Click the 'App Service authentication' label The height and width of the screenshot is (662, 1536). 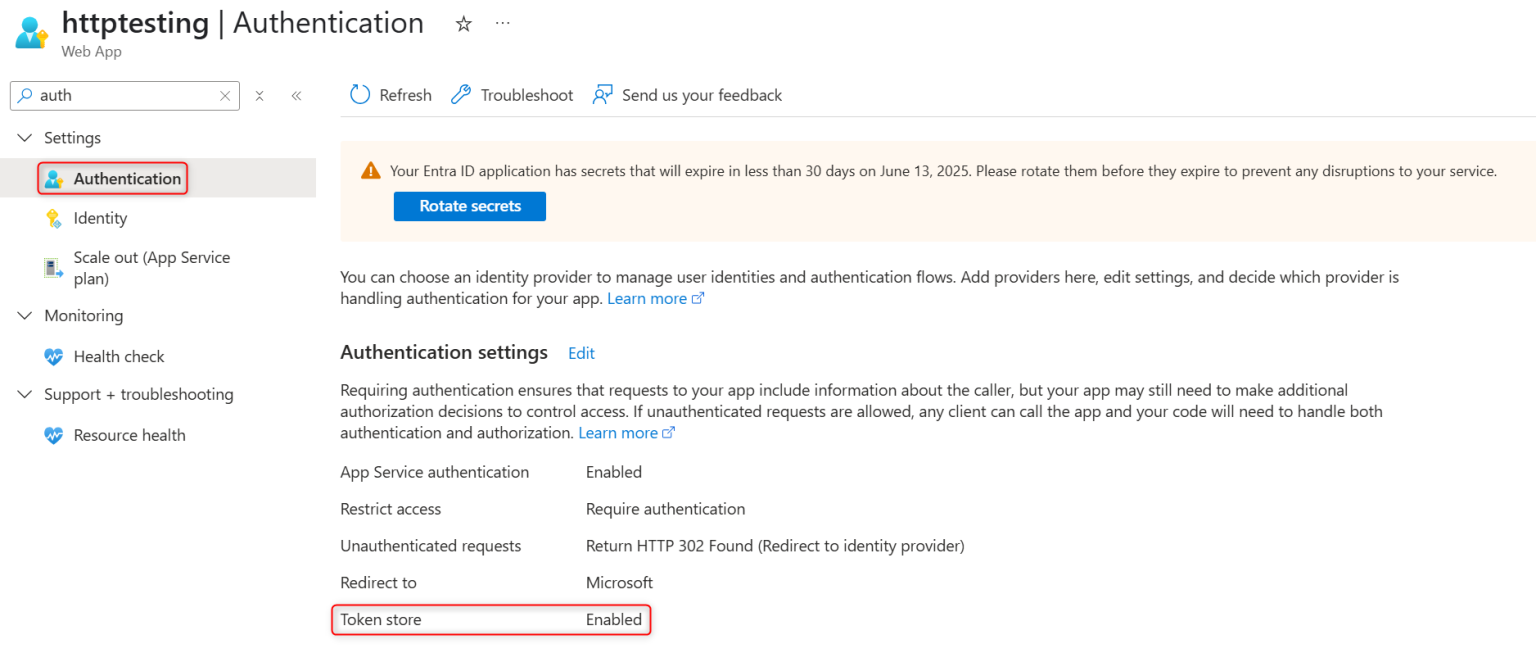[435, 472]
